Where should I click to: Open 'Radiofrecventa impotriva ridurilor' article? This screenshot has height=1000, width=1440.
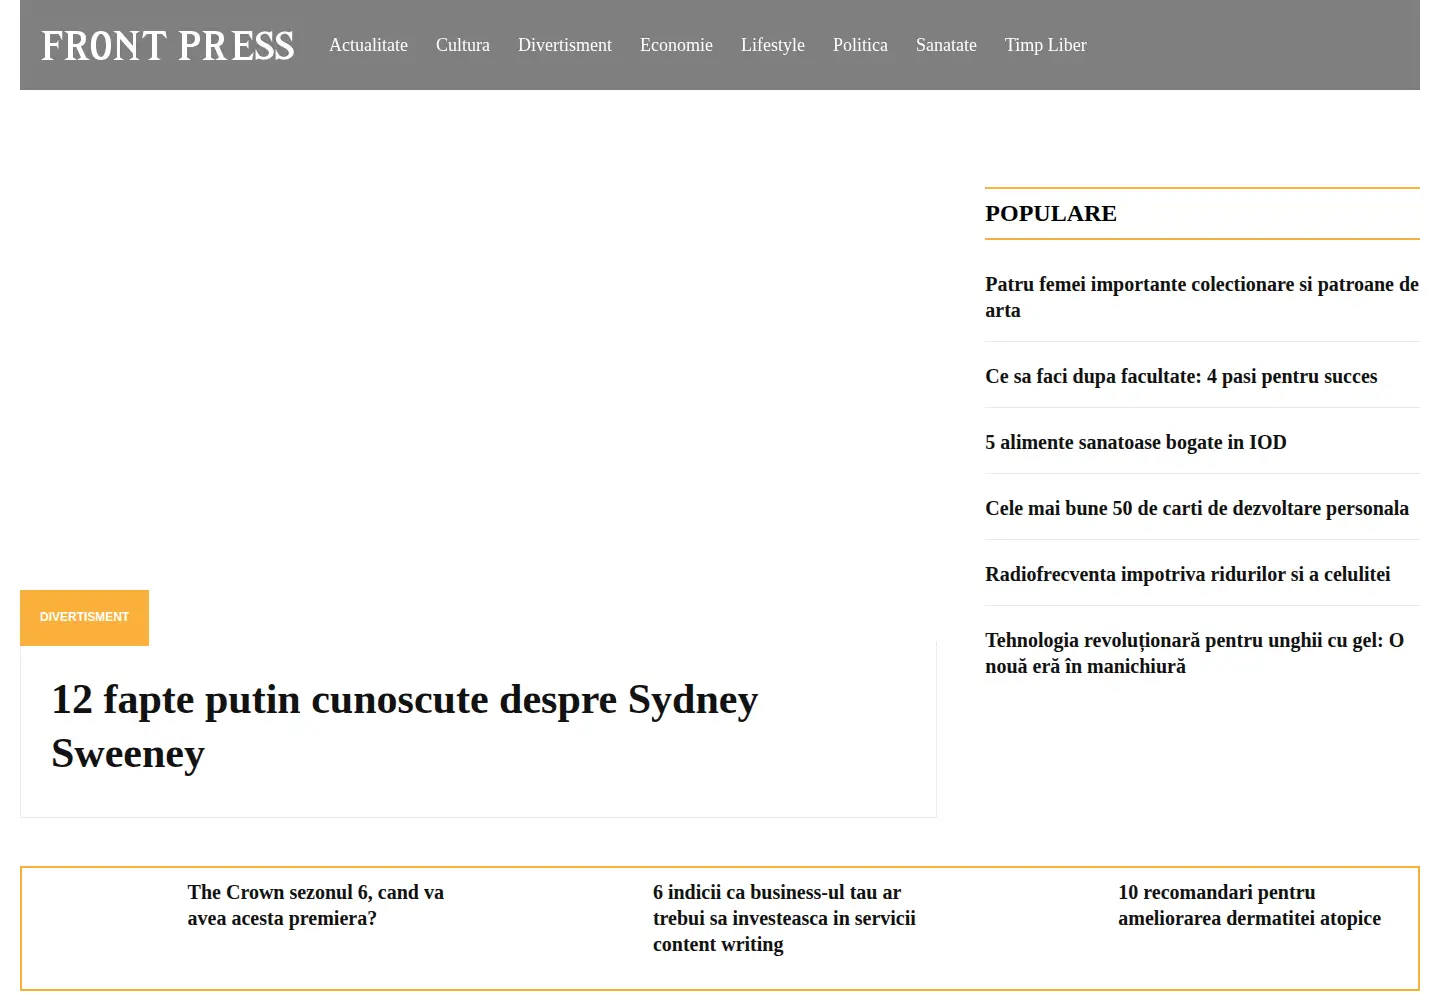(1188, 574)
